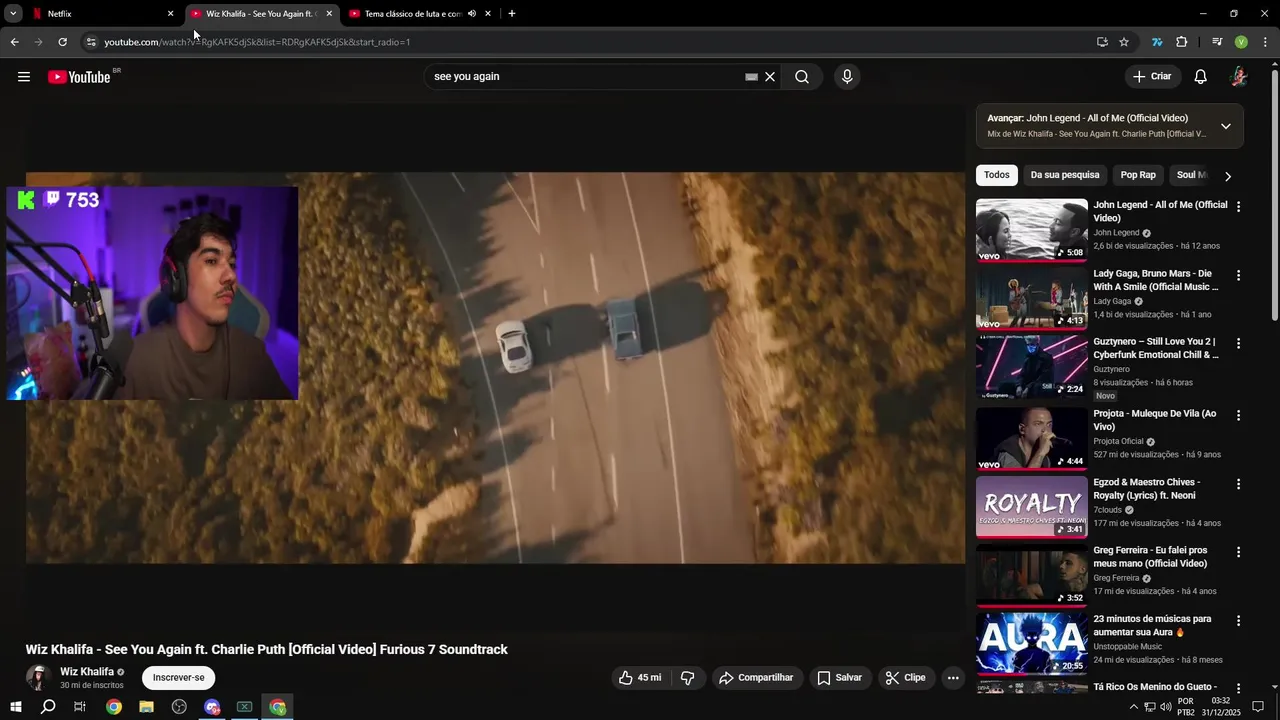Start voice search with microphone
This screenshot has width=1280, height=720.
point(847,77)
